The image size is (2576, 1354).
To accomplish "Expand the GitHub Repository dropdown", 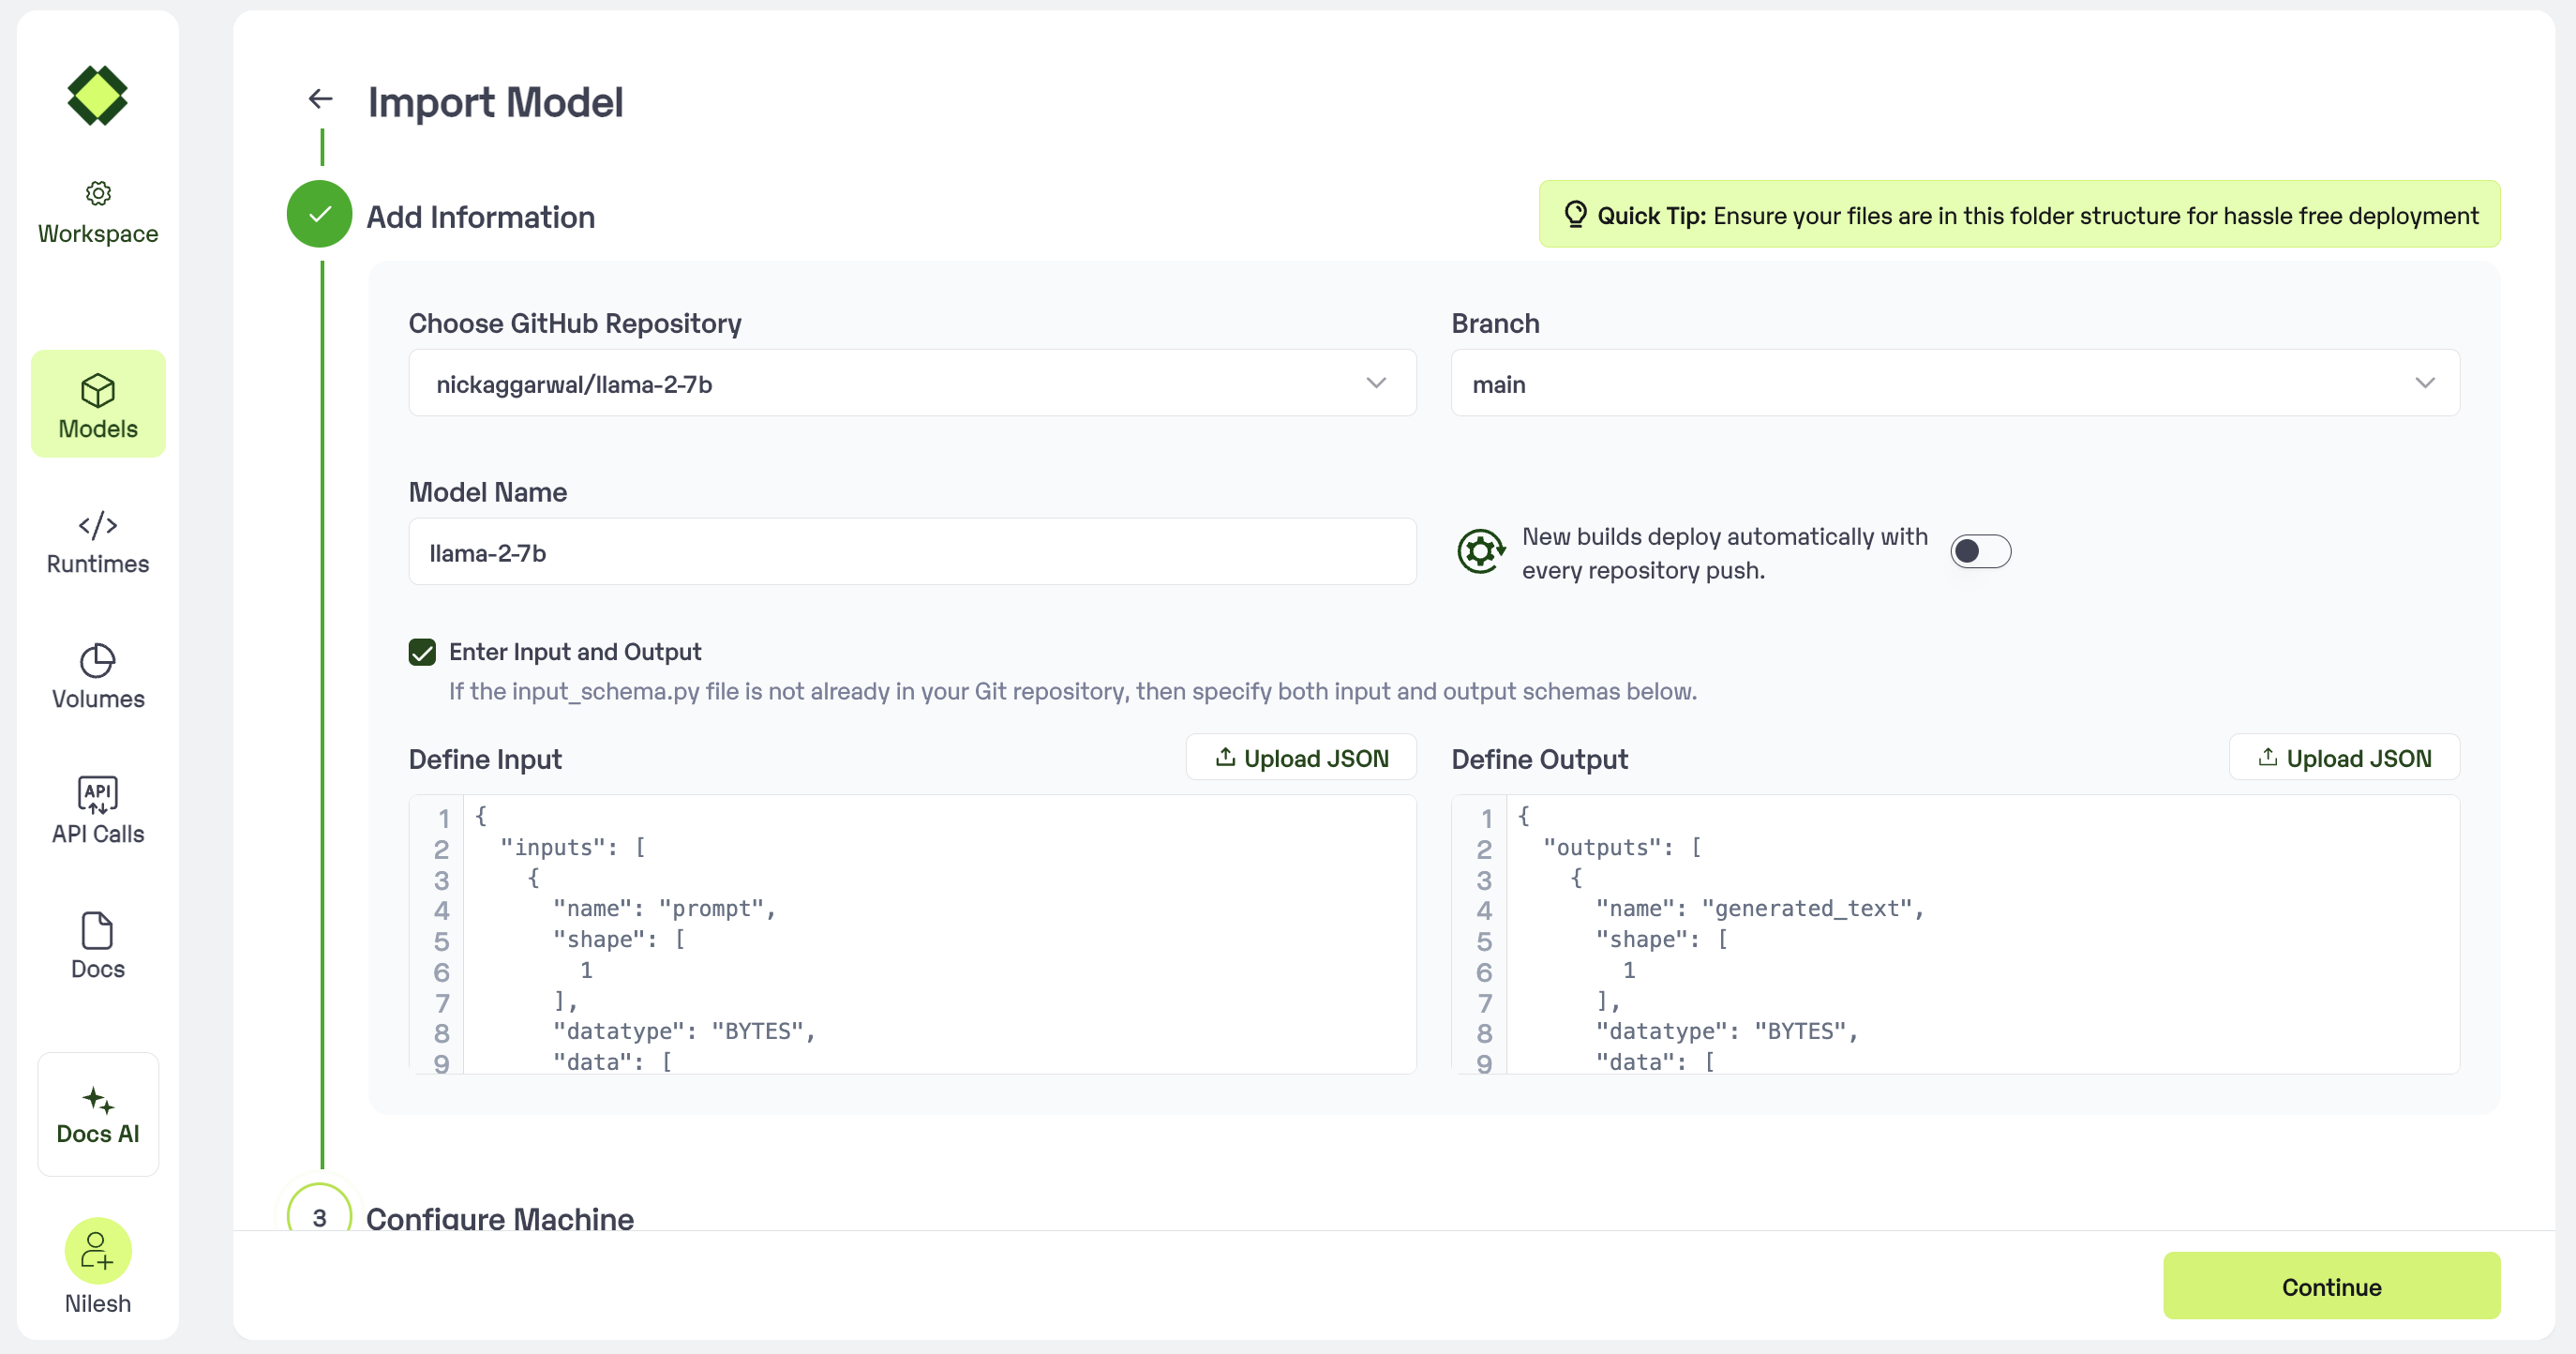I will (912, 383).
